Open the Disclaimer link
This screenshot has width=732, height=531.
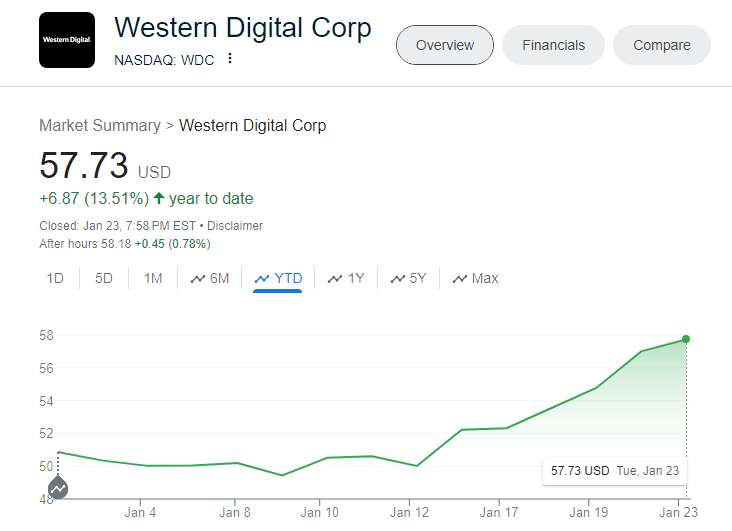[x=236, y=226]
